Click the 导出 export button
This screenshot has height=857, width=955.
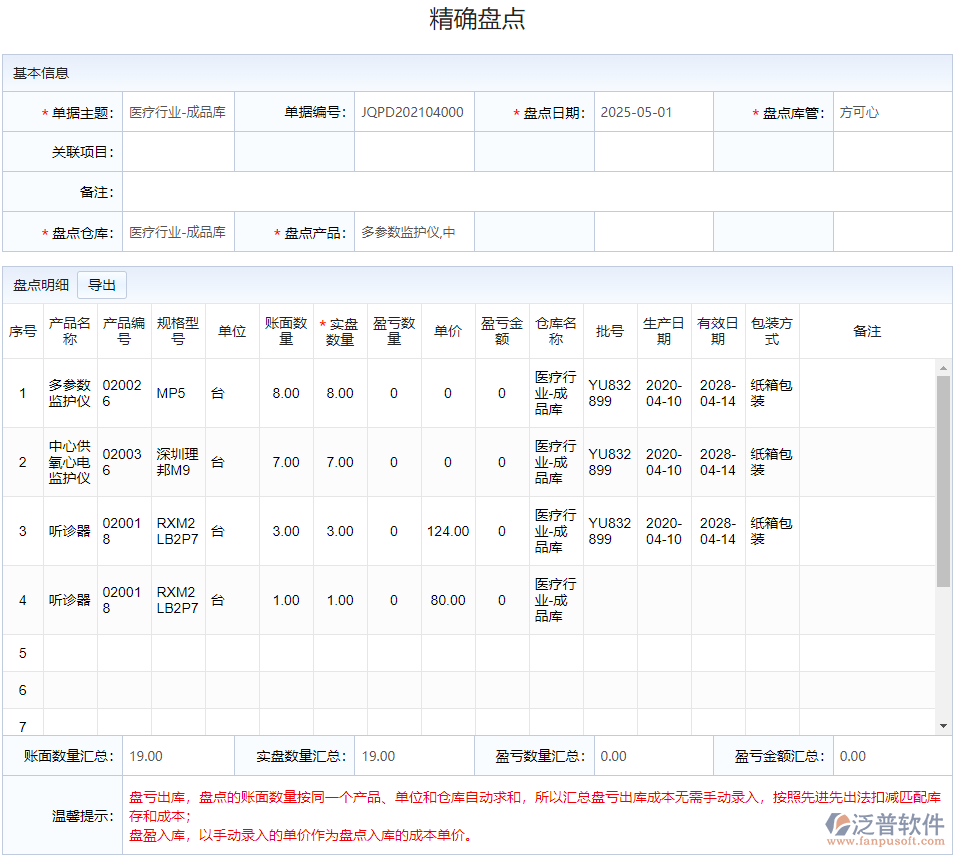coord(104,284)
